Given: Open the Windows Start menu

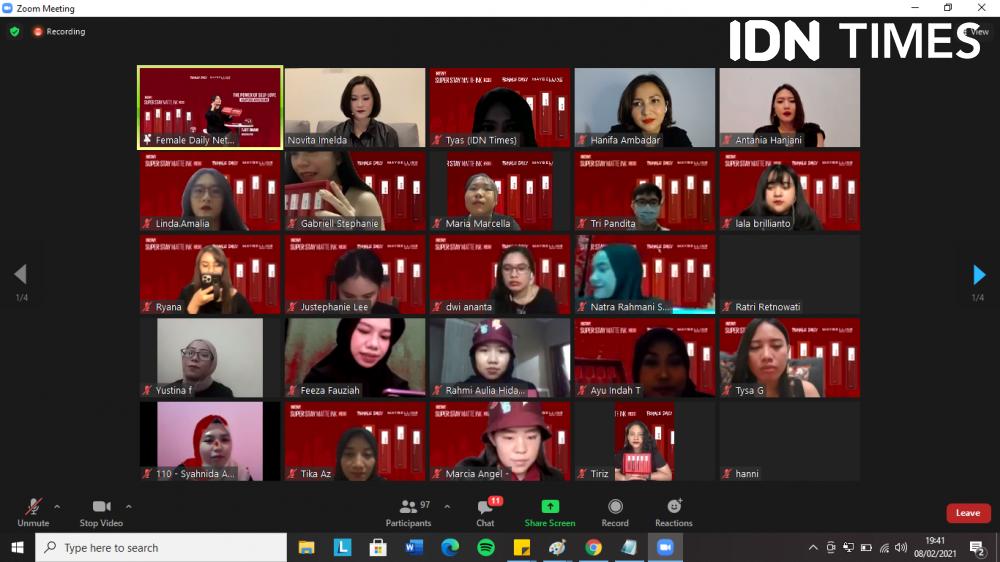Looking at the screenshot, I should point(17,547).
